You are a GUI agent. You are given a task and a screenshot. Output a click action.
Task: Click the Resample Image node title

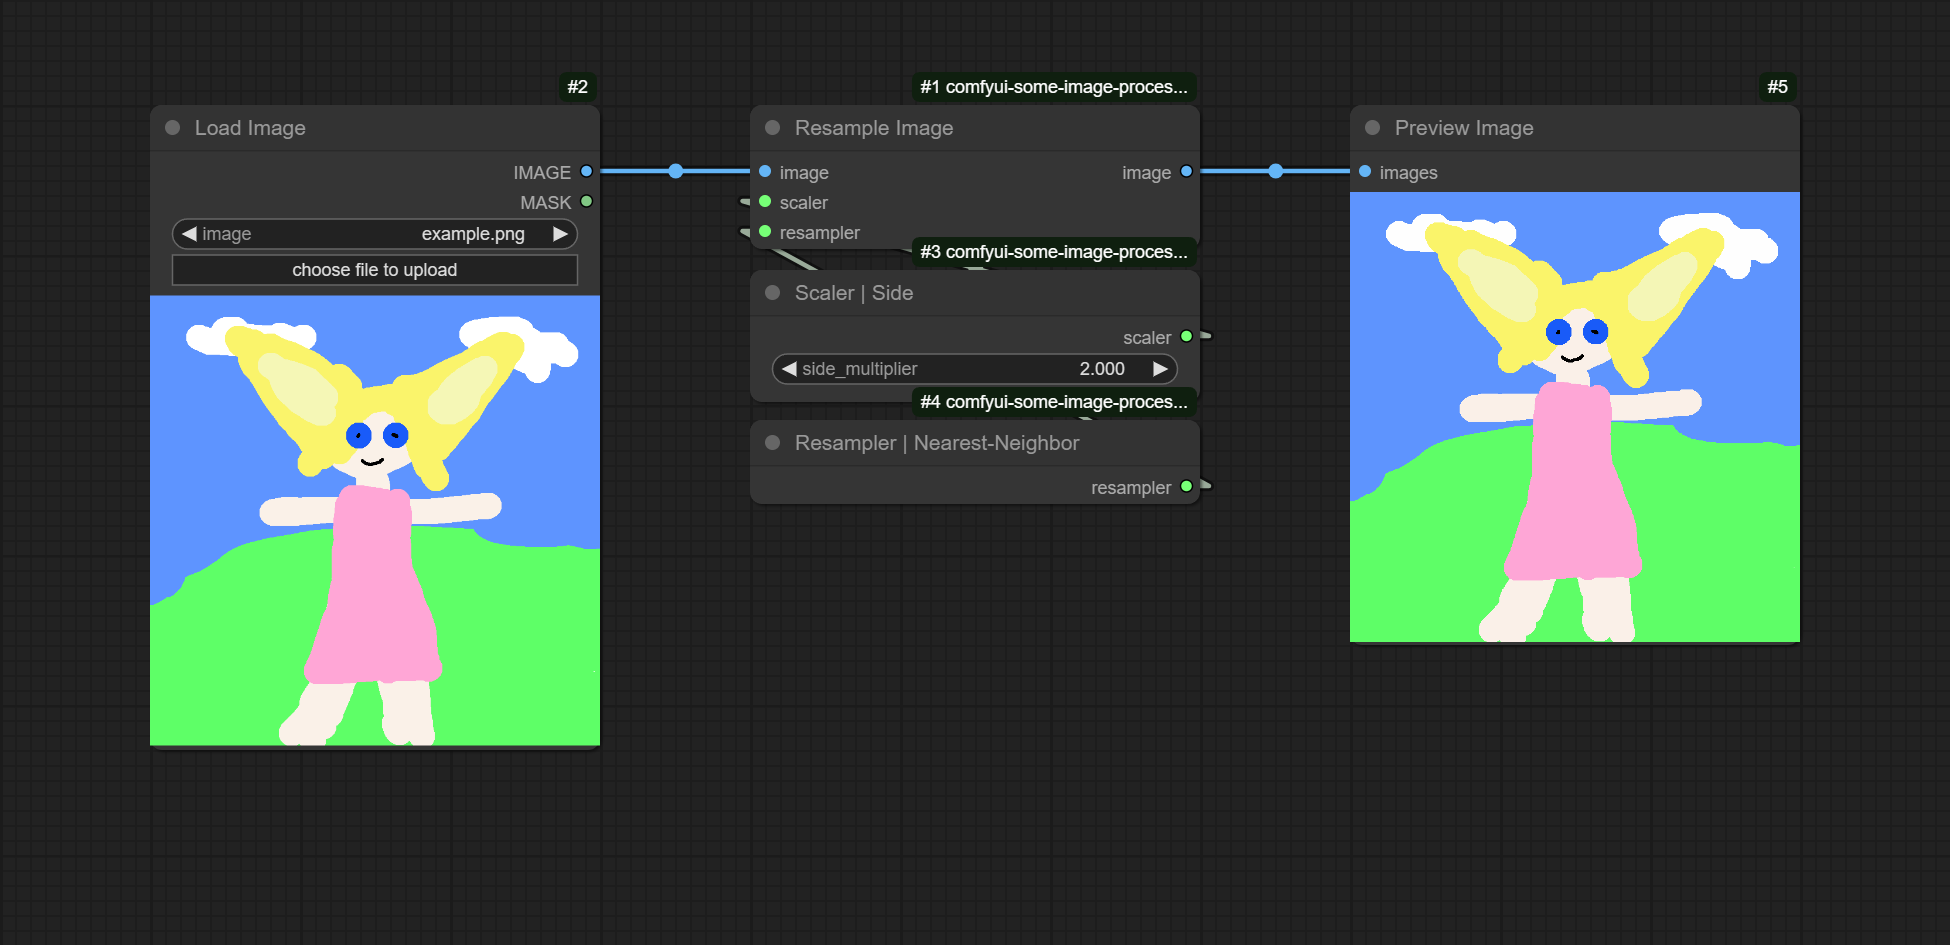coord(874,128)
